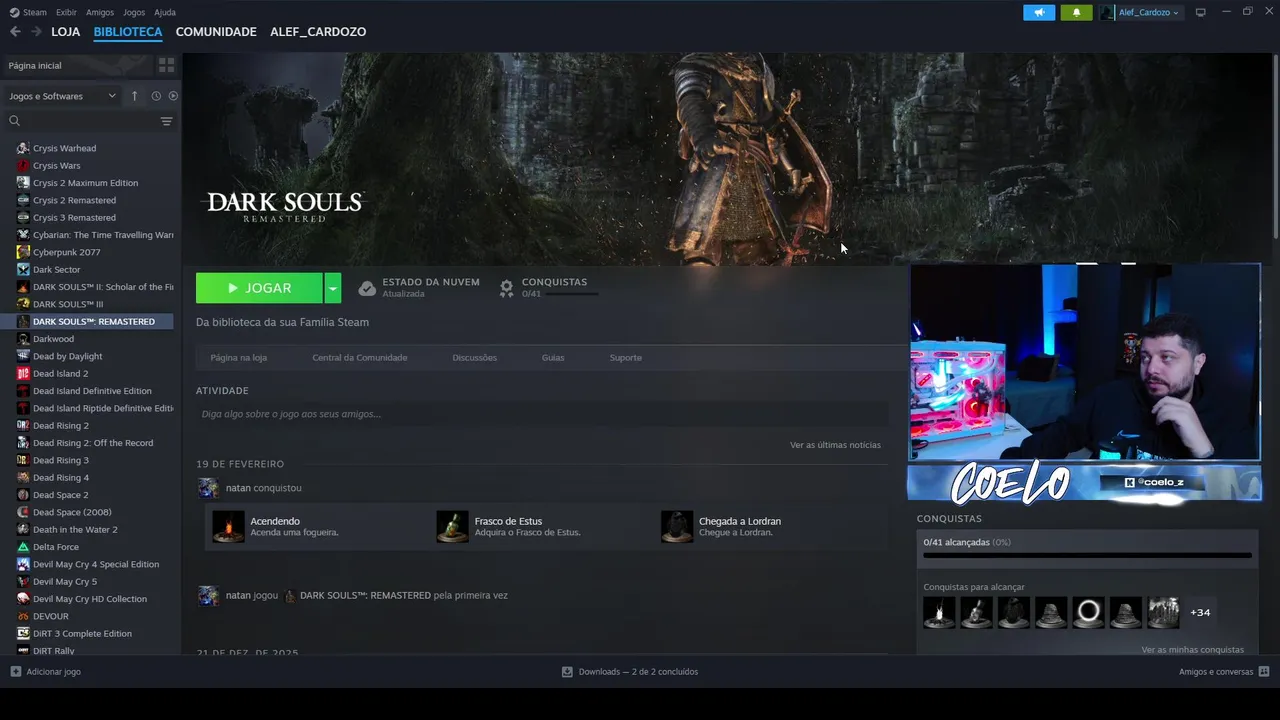Click the 0/41 achievements progress bar
1280x720 pixels.
(1087, 555)
